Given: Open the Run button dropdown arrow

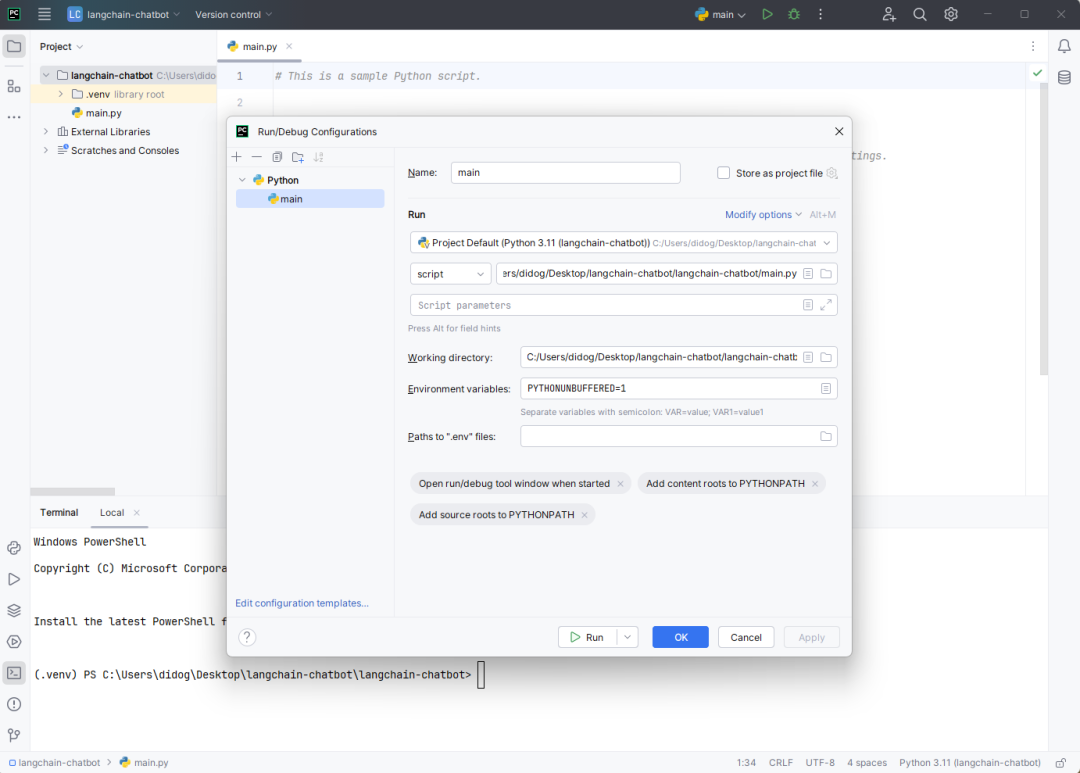Looking at the screenshot, I should tap(627, 637).
